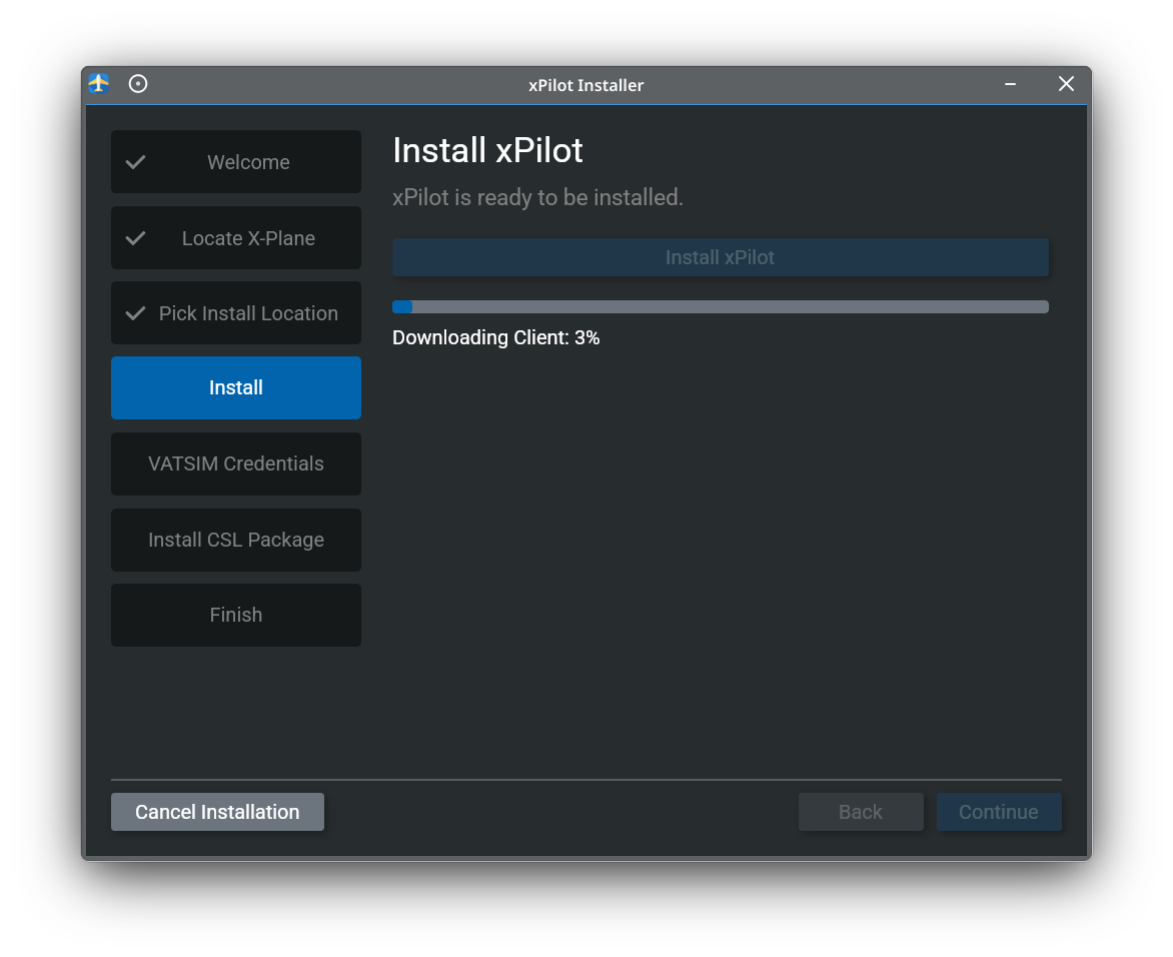
Task: Open the VATSIM Credentials step
Action: 236,463
